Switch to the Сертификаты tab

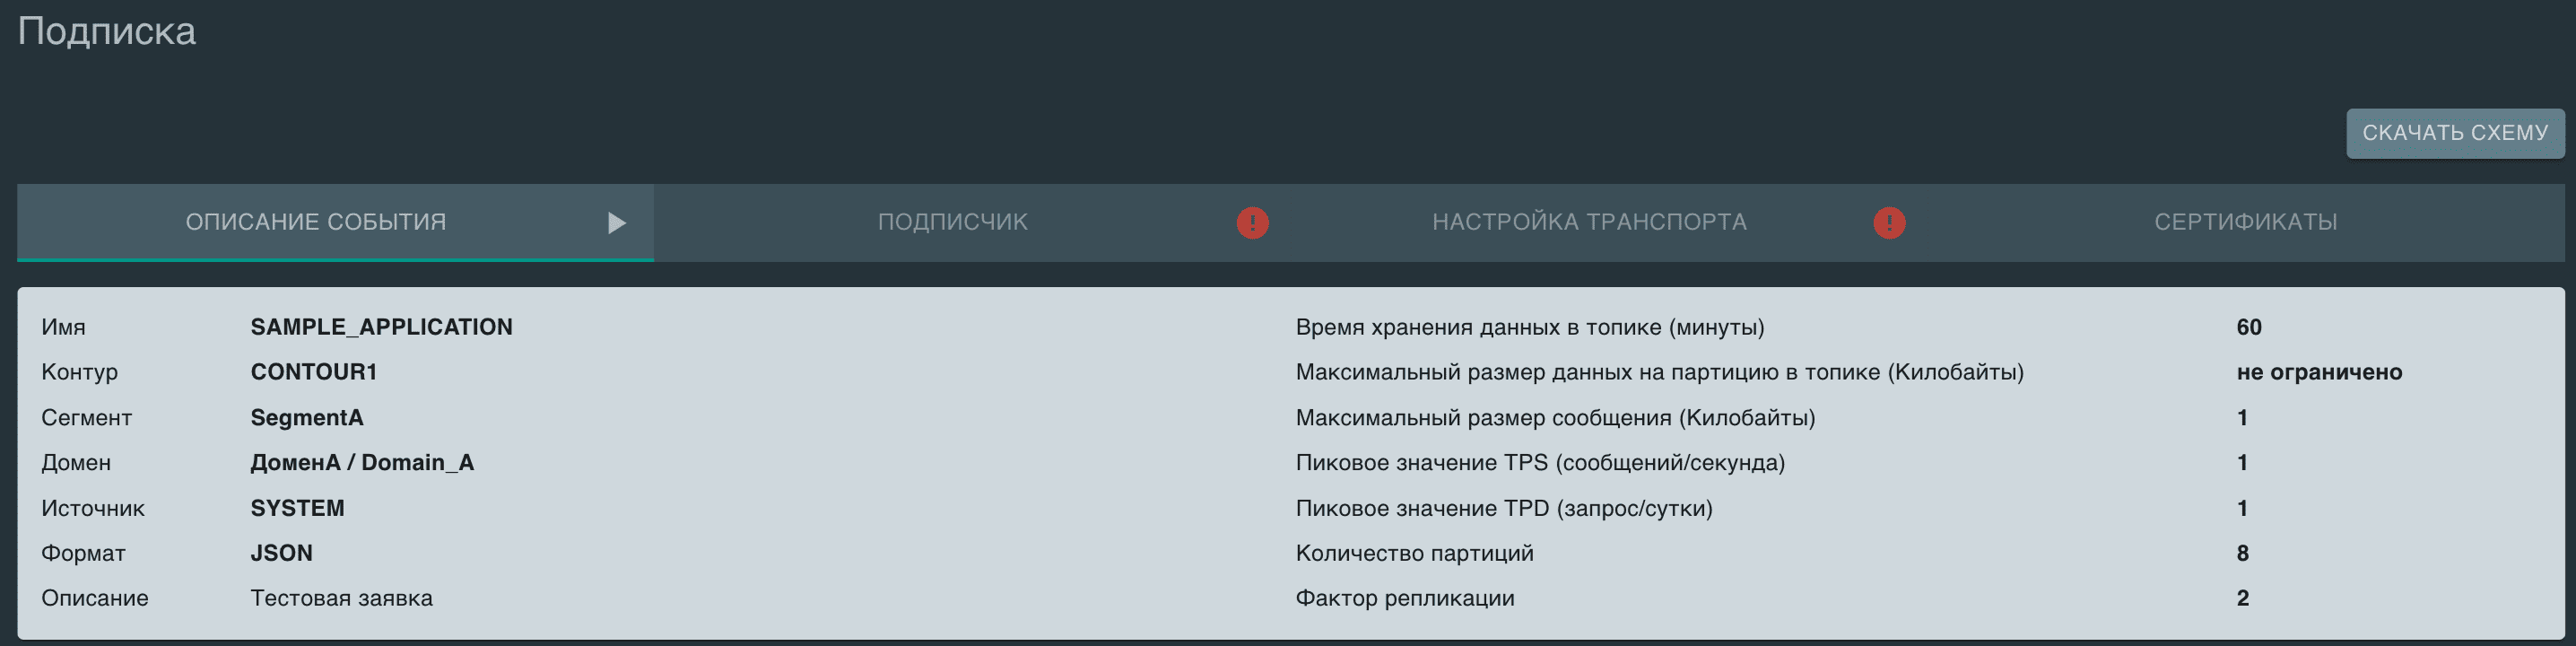pyautogui.click(x=2245, y=222)
